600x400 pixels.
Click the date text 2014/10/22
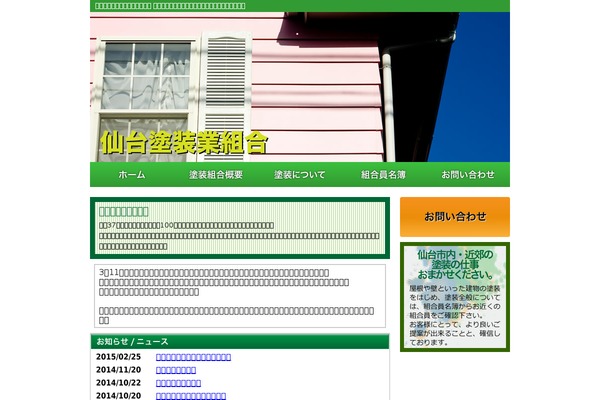(x=119, y=383)
